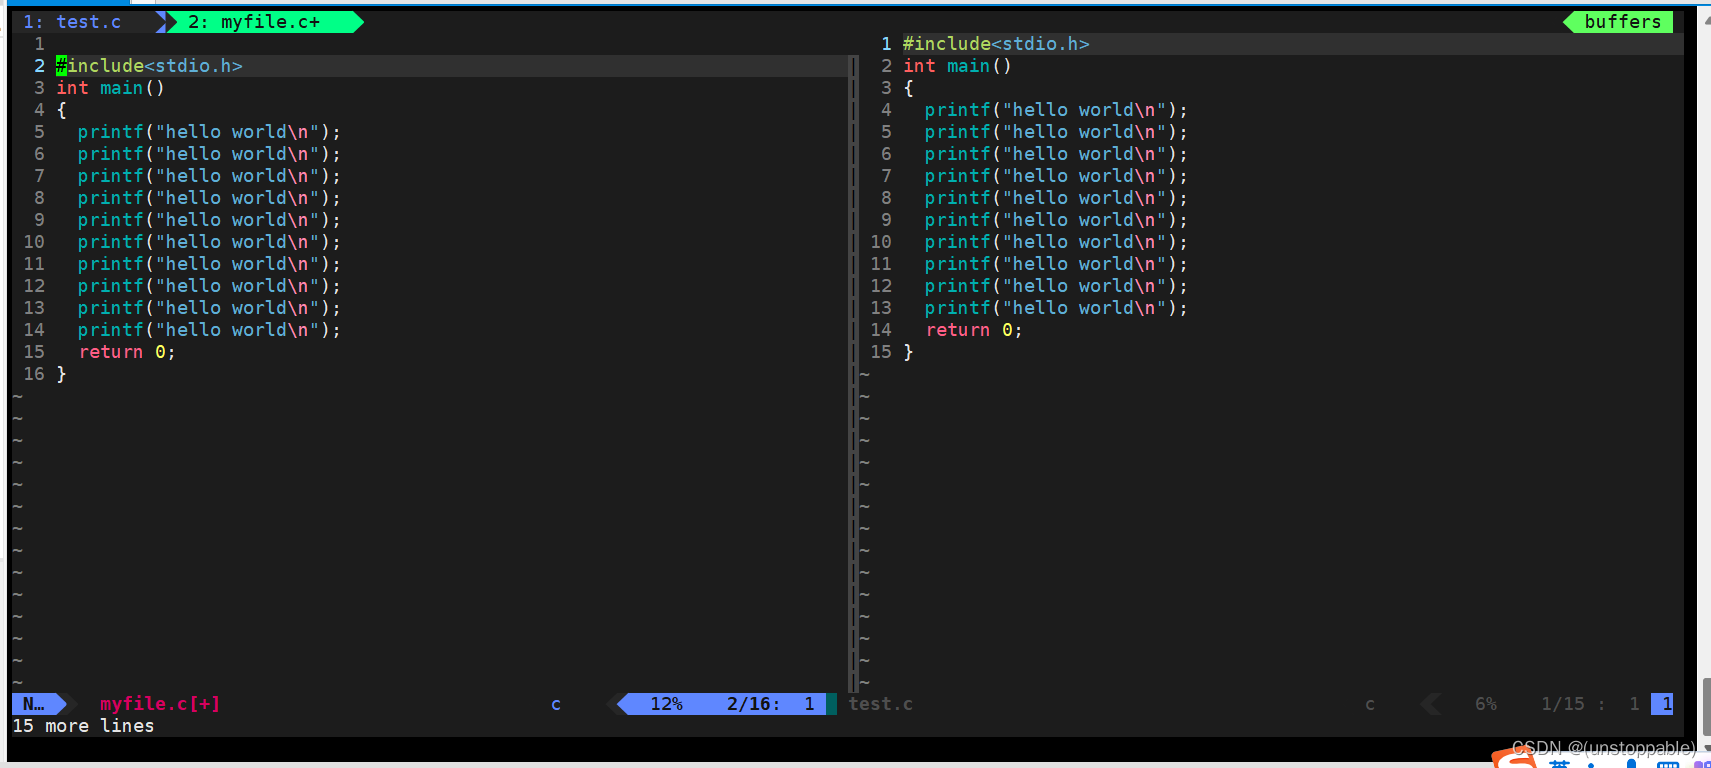Click the buffers label in tabline
Viewport: 1711px width, 768px height.
click(x=1621, y=22)
